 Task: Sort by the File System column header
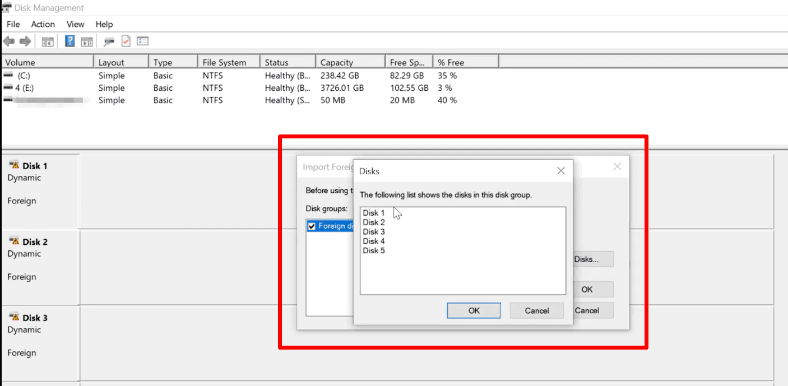click(x=229, y=62)
